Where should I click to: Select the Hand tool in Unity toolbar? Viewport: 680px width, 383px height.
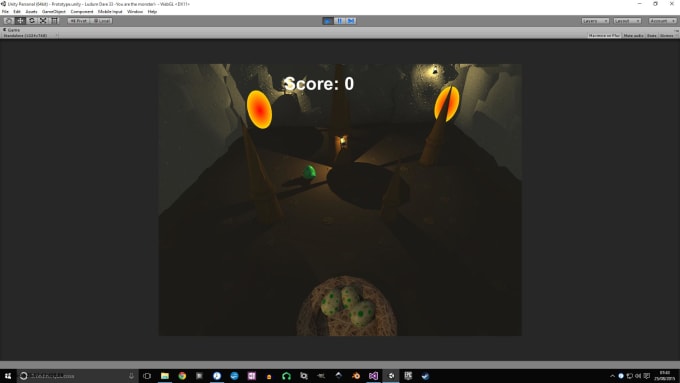8,21
